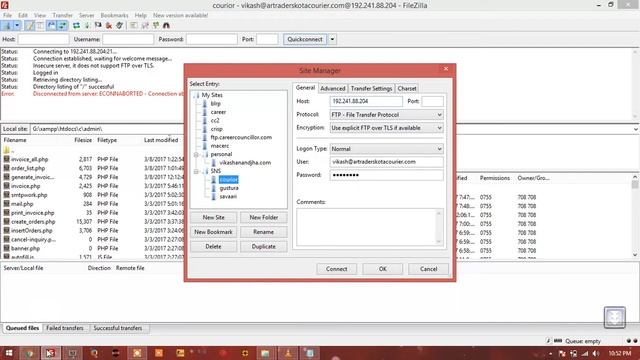
Task: Toggle the synchronized browsing icon
Action: pyautogui.click(x=156, y=26)
